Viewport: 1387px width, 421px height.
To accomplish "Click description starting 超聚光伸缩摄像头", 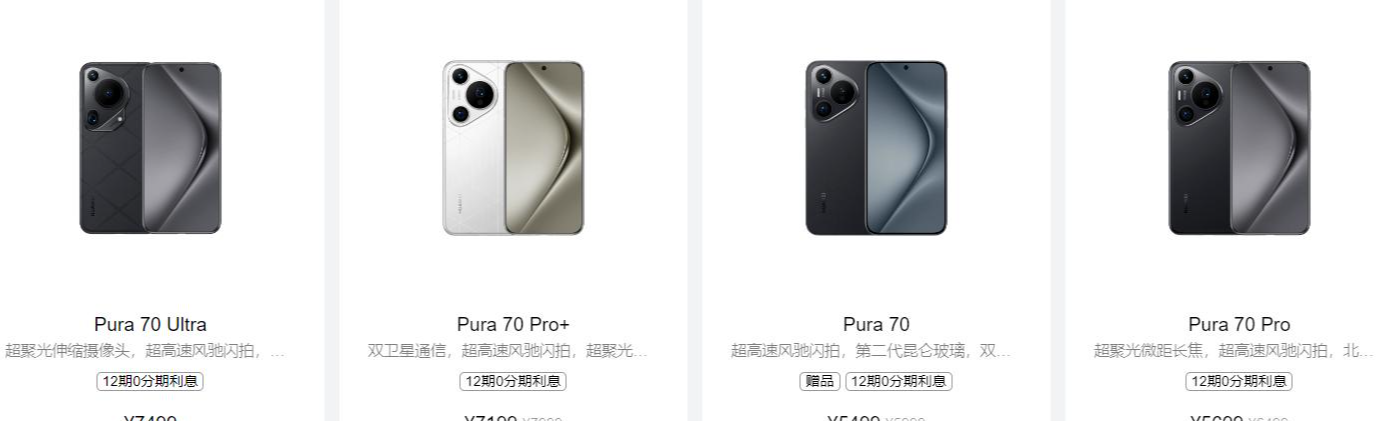I will [145, 351].
